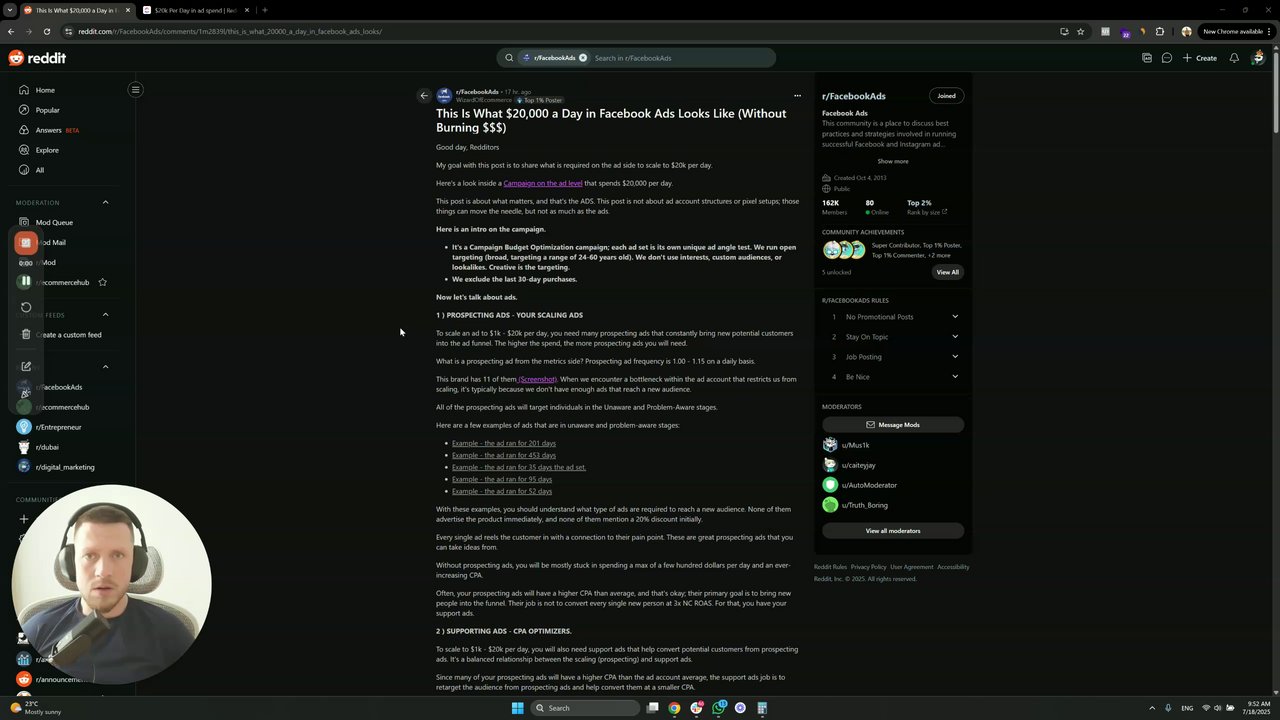Collapse the left navigation with hamburger icon

click(135, 90)
